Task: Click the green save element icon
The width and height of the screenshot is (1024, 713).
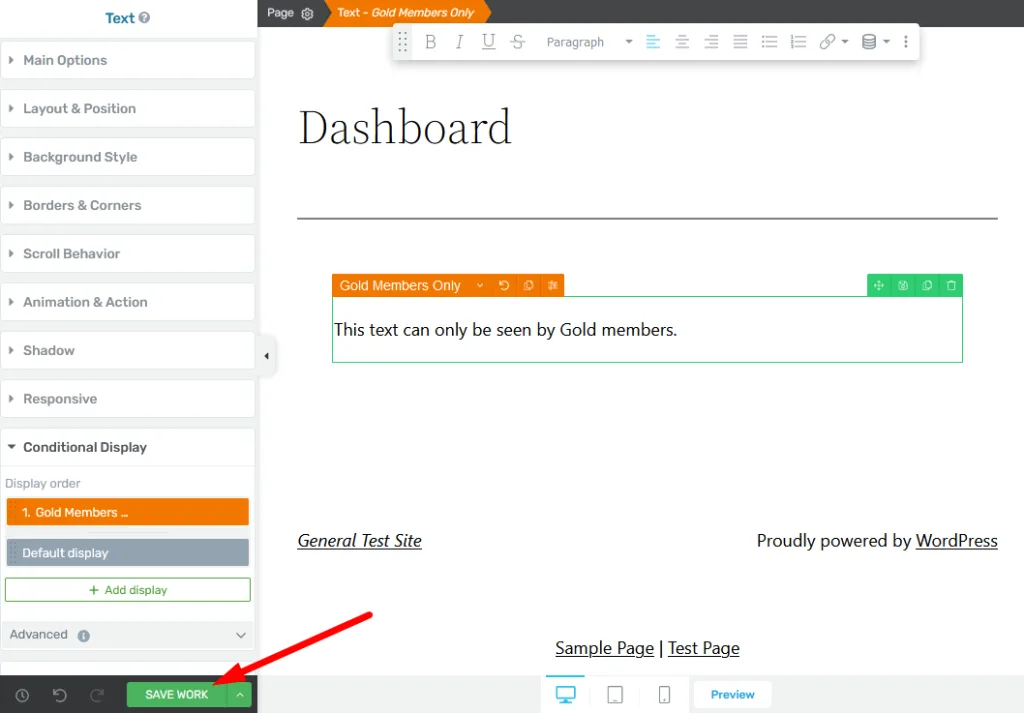Action: [903, 285]
